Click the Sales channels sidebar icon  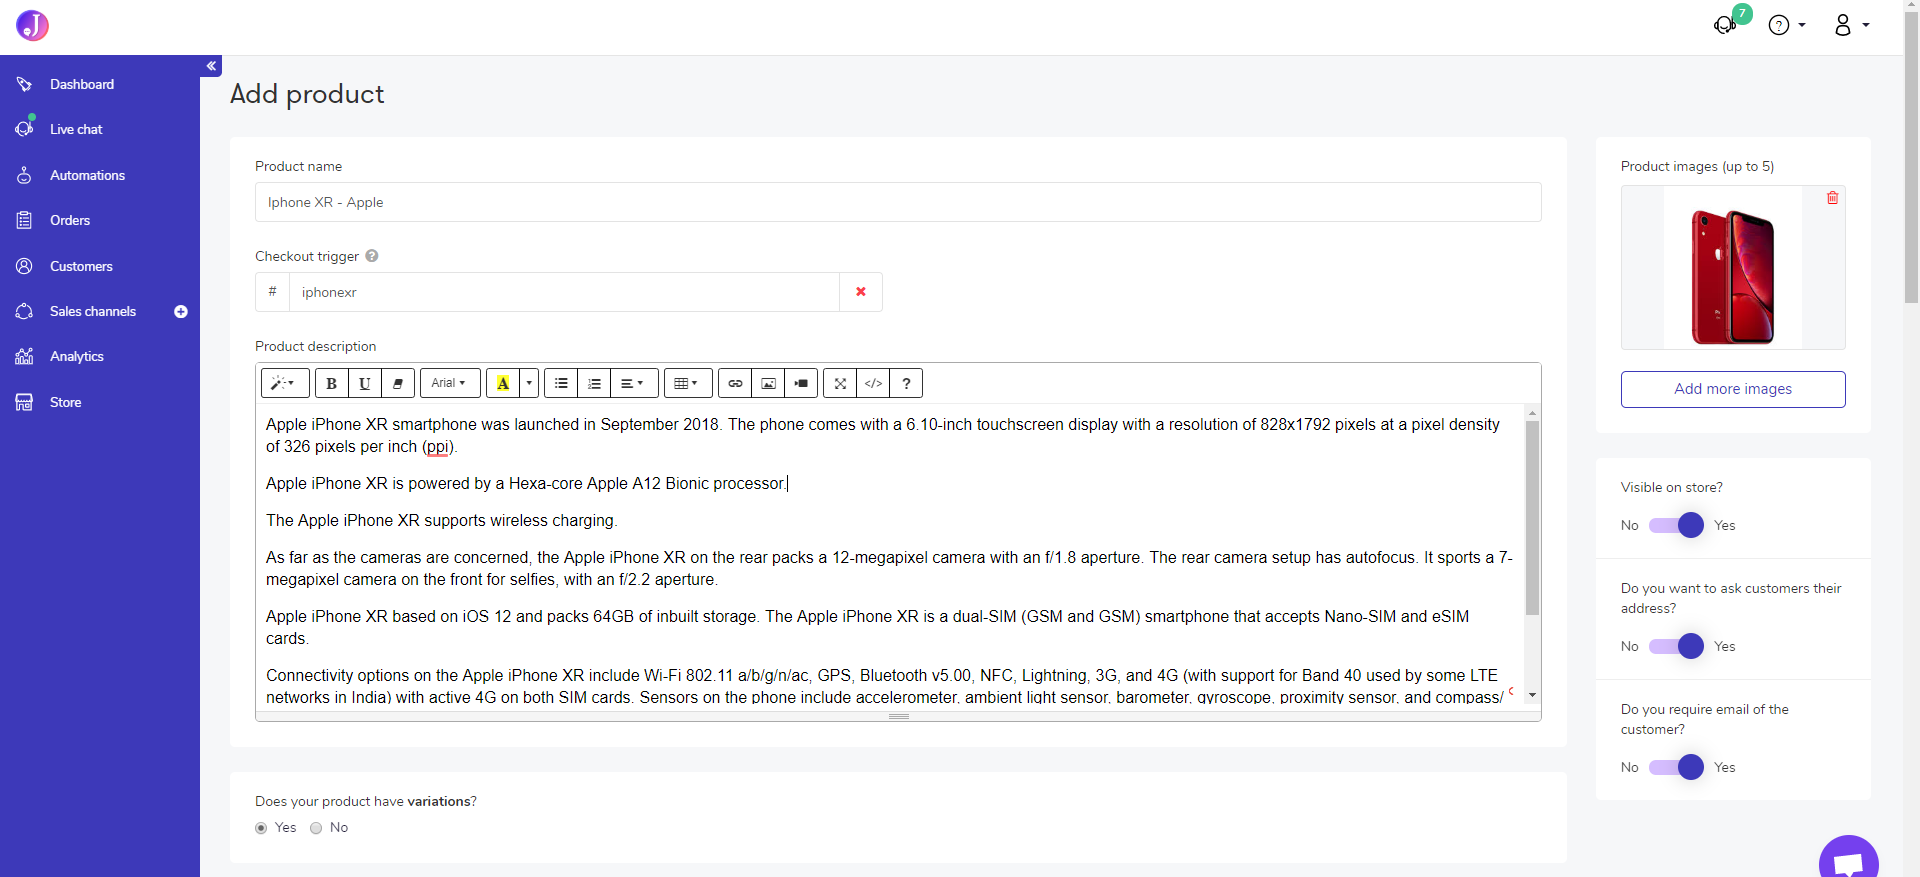coord(24,311)
